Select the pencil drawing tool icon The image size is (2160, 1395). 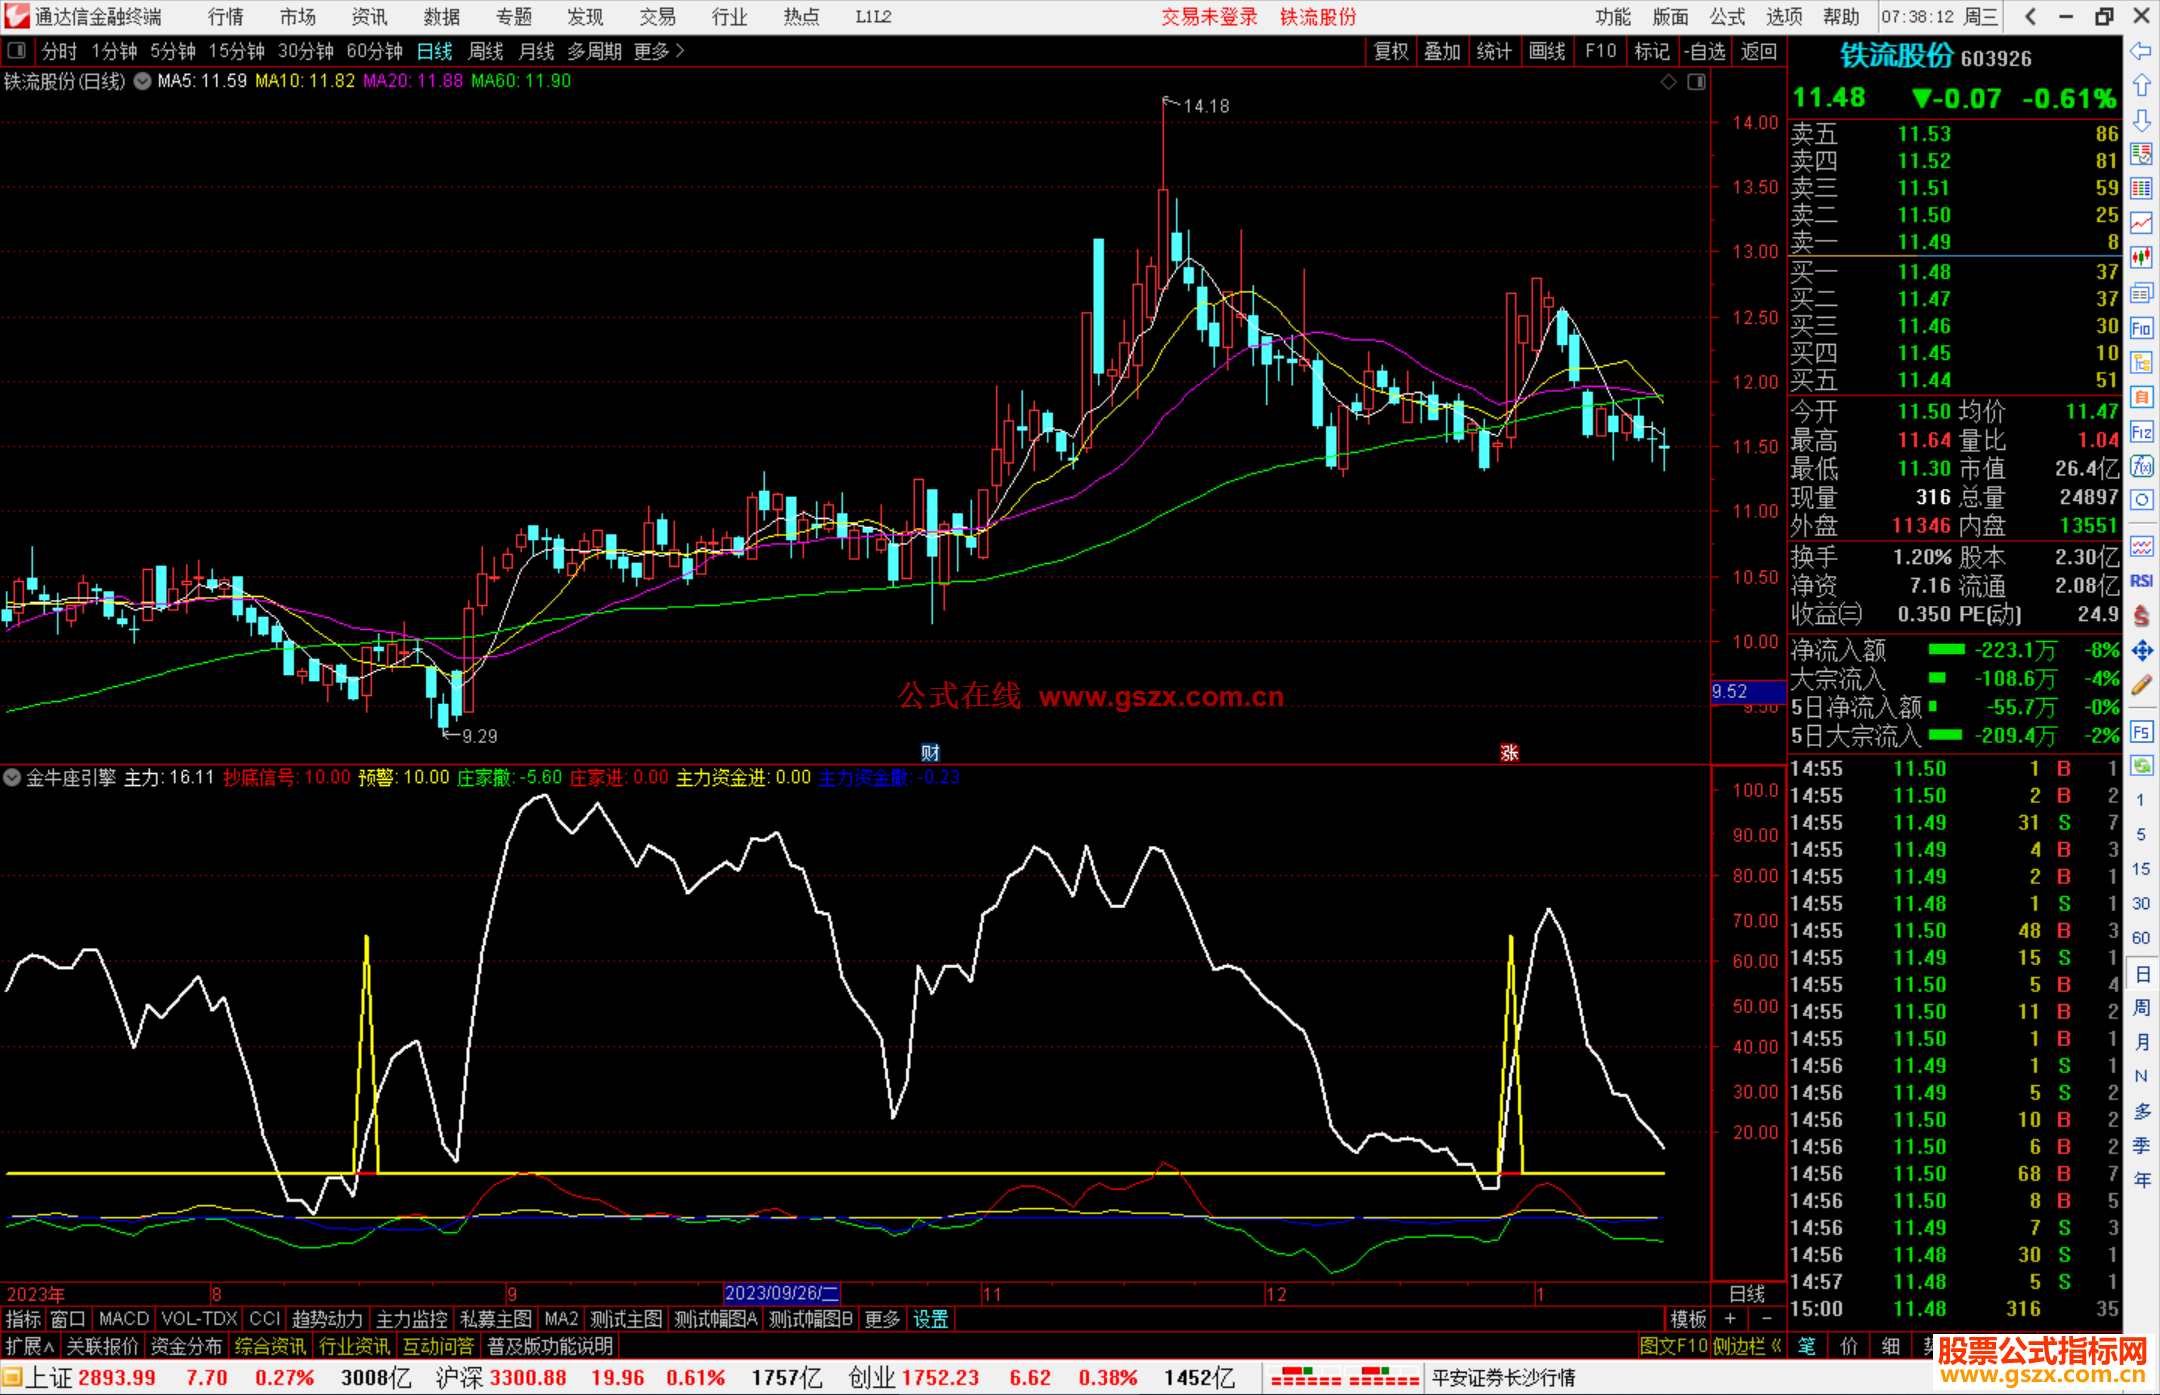tap(2141, 685)
